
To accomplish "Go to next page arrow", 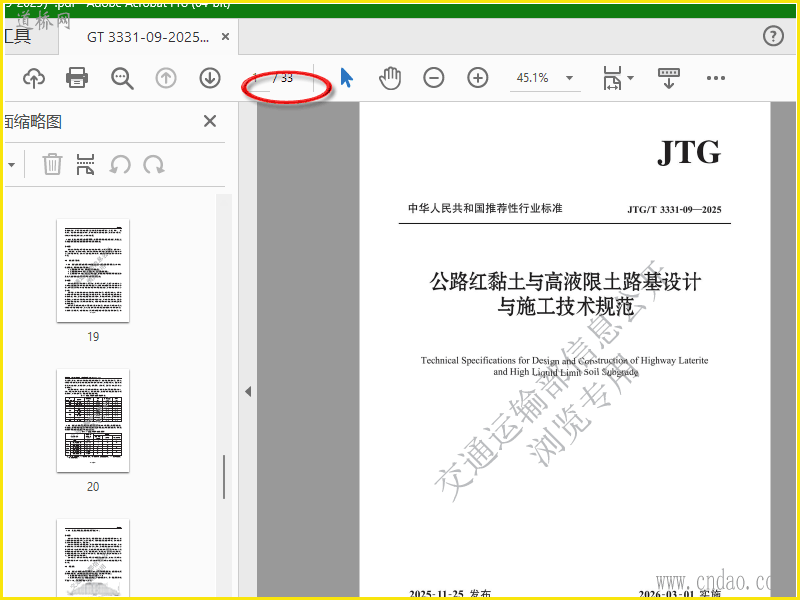I will [x=210, y=78].
